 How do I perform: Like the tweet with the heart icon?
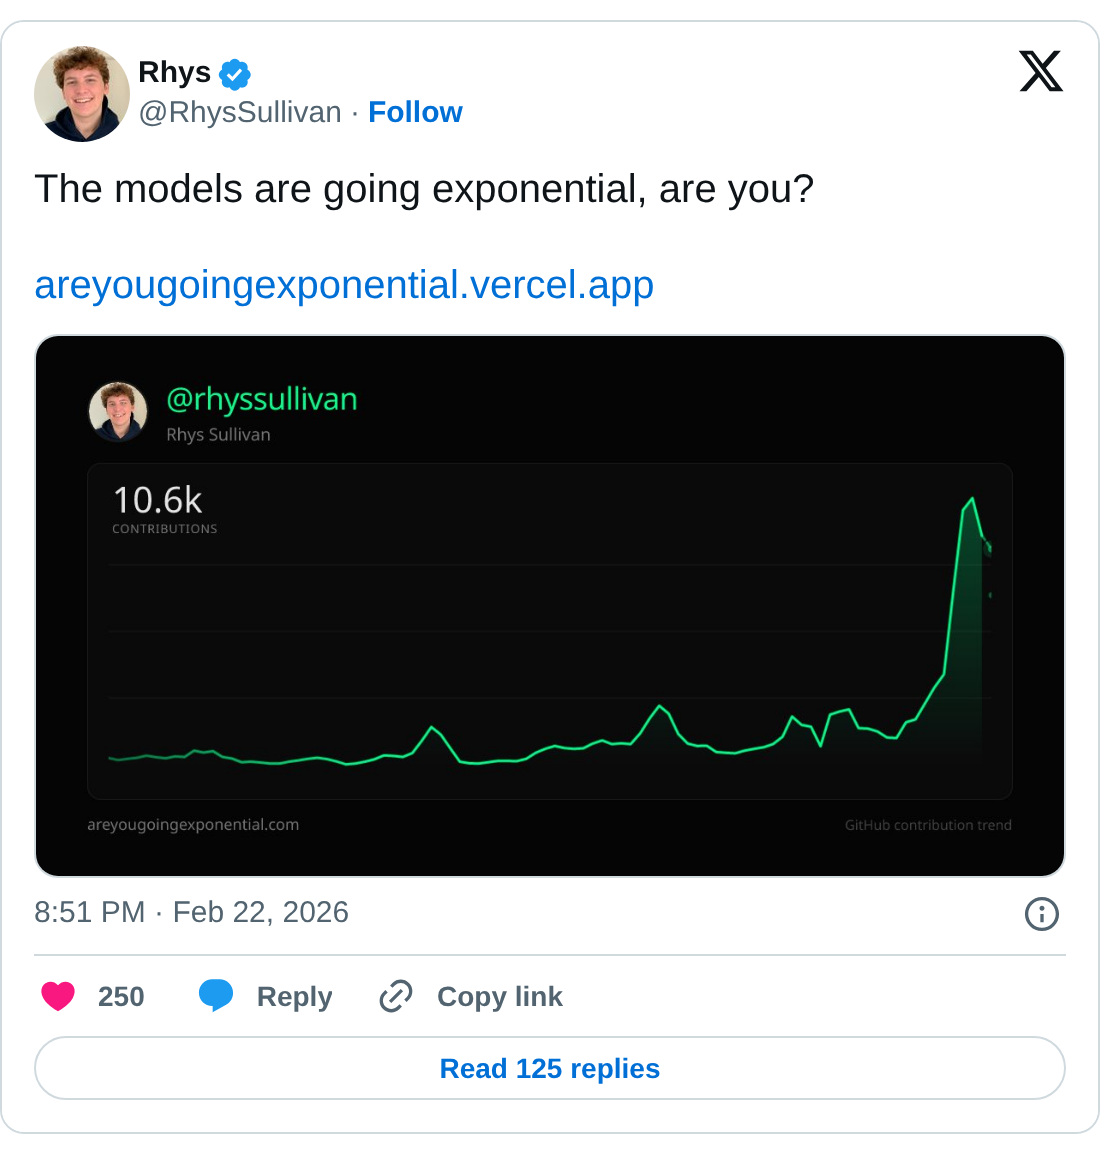coord(58,996)
